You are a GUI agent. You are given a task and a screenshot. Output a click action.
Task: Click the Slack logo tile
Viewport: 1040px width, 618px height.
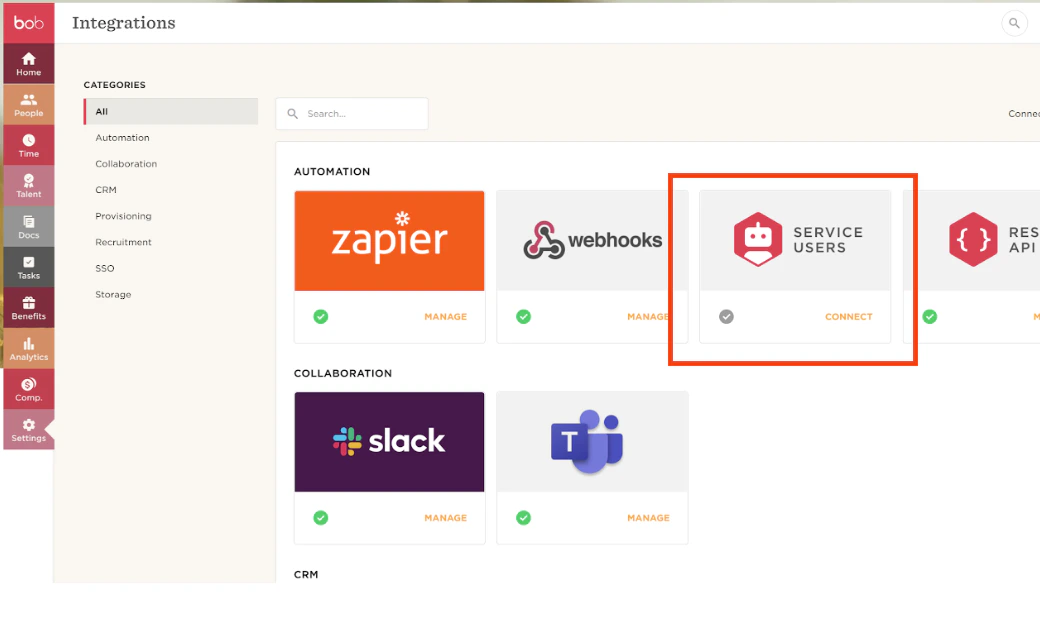click(389, 442)
